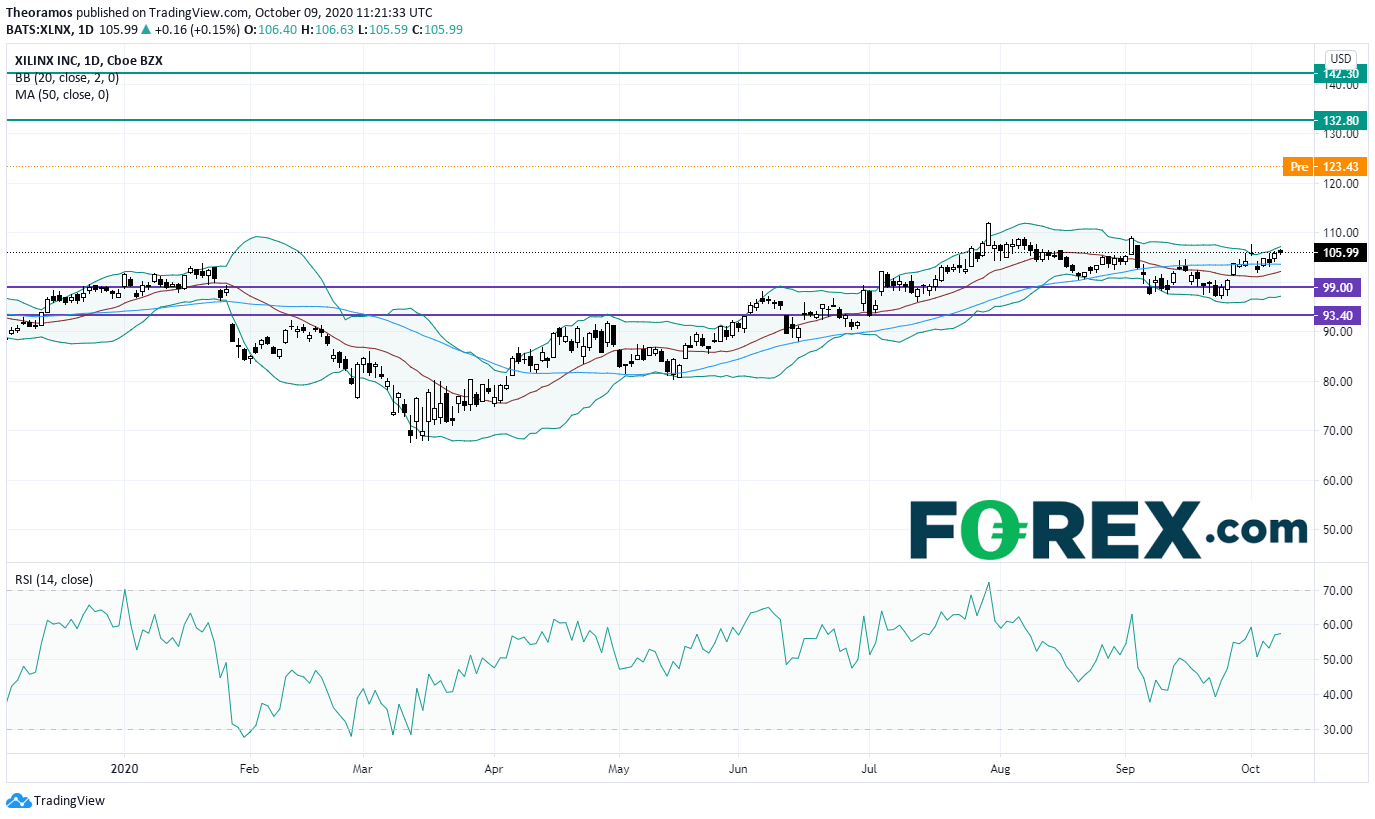
Task: Click the 142.30 green price level tag
Action: tap(1339, 74)
